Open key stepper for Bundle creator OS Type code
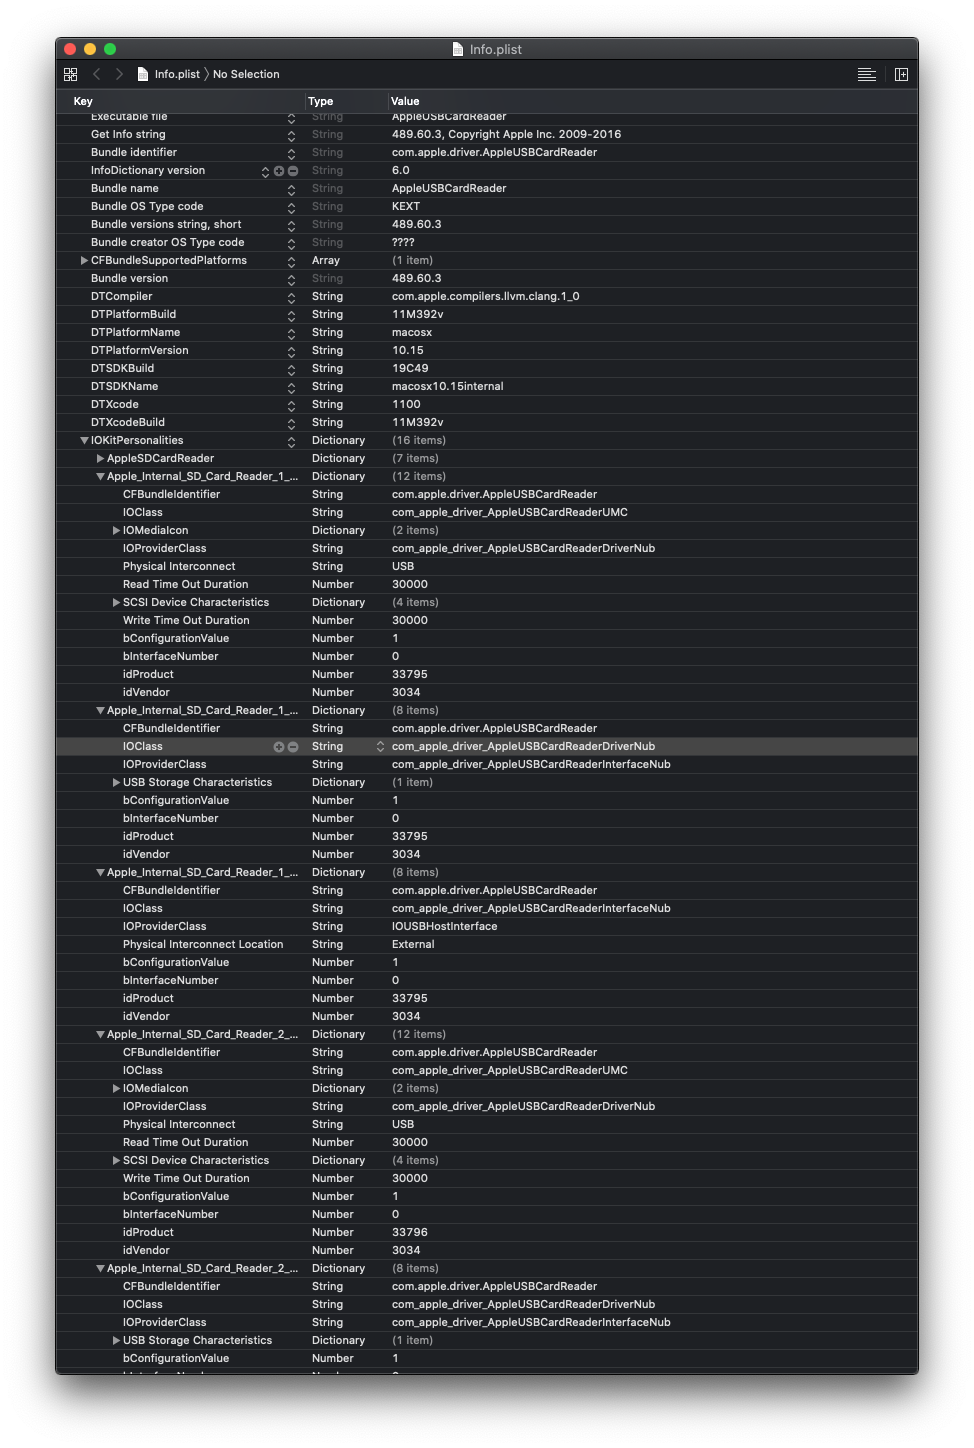Screen dimensions: 974x1448 (x=291, y=243)
